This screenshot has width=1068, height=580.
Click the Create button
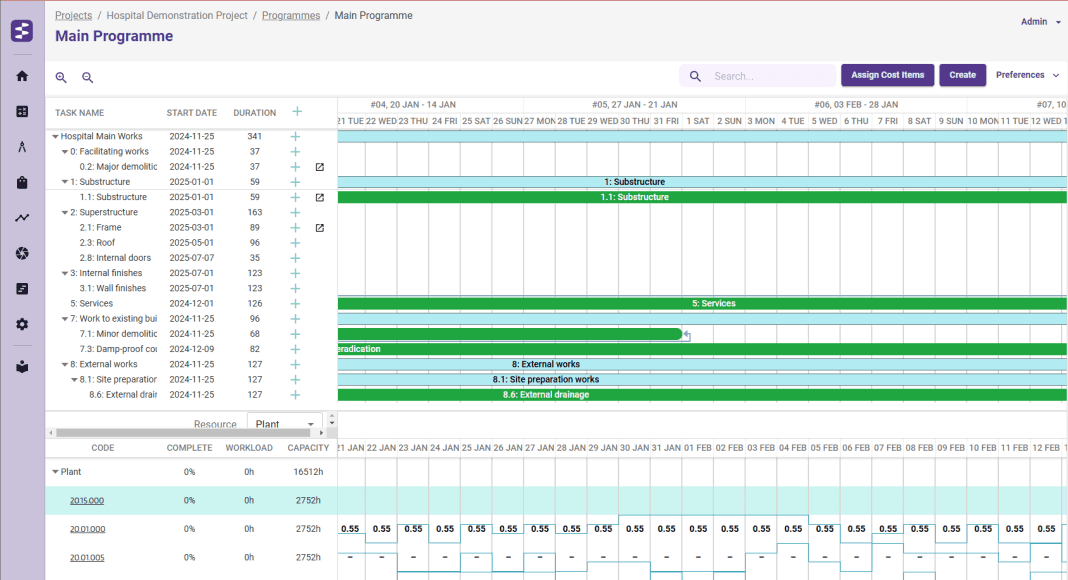click(x=962, y=75)
